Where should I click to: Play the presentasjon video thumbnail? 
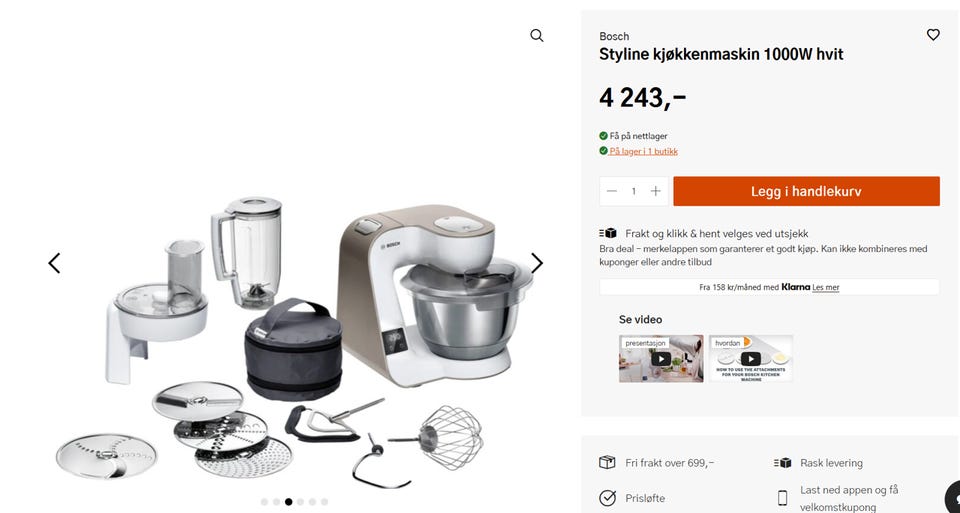point(661,359)
